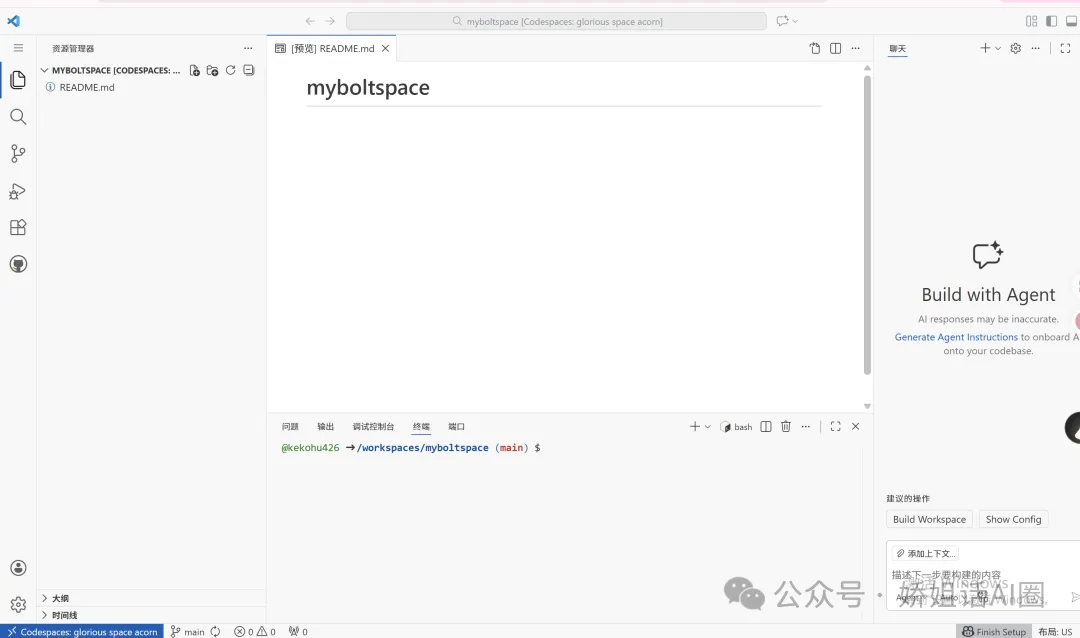
Task: Open the Extensions view
Action: click(x=18, y=228)
